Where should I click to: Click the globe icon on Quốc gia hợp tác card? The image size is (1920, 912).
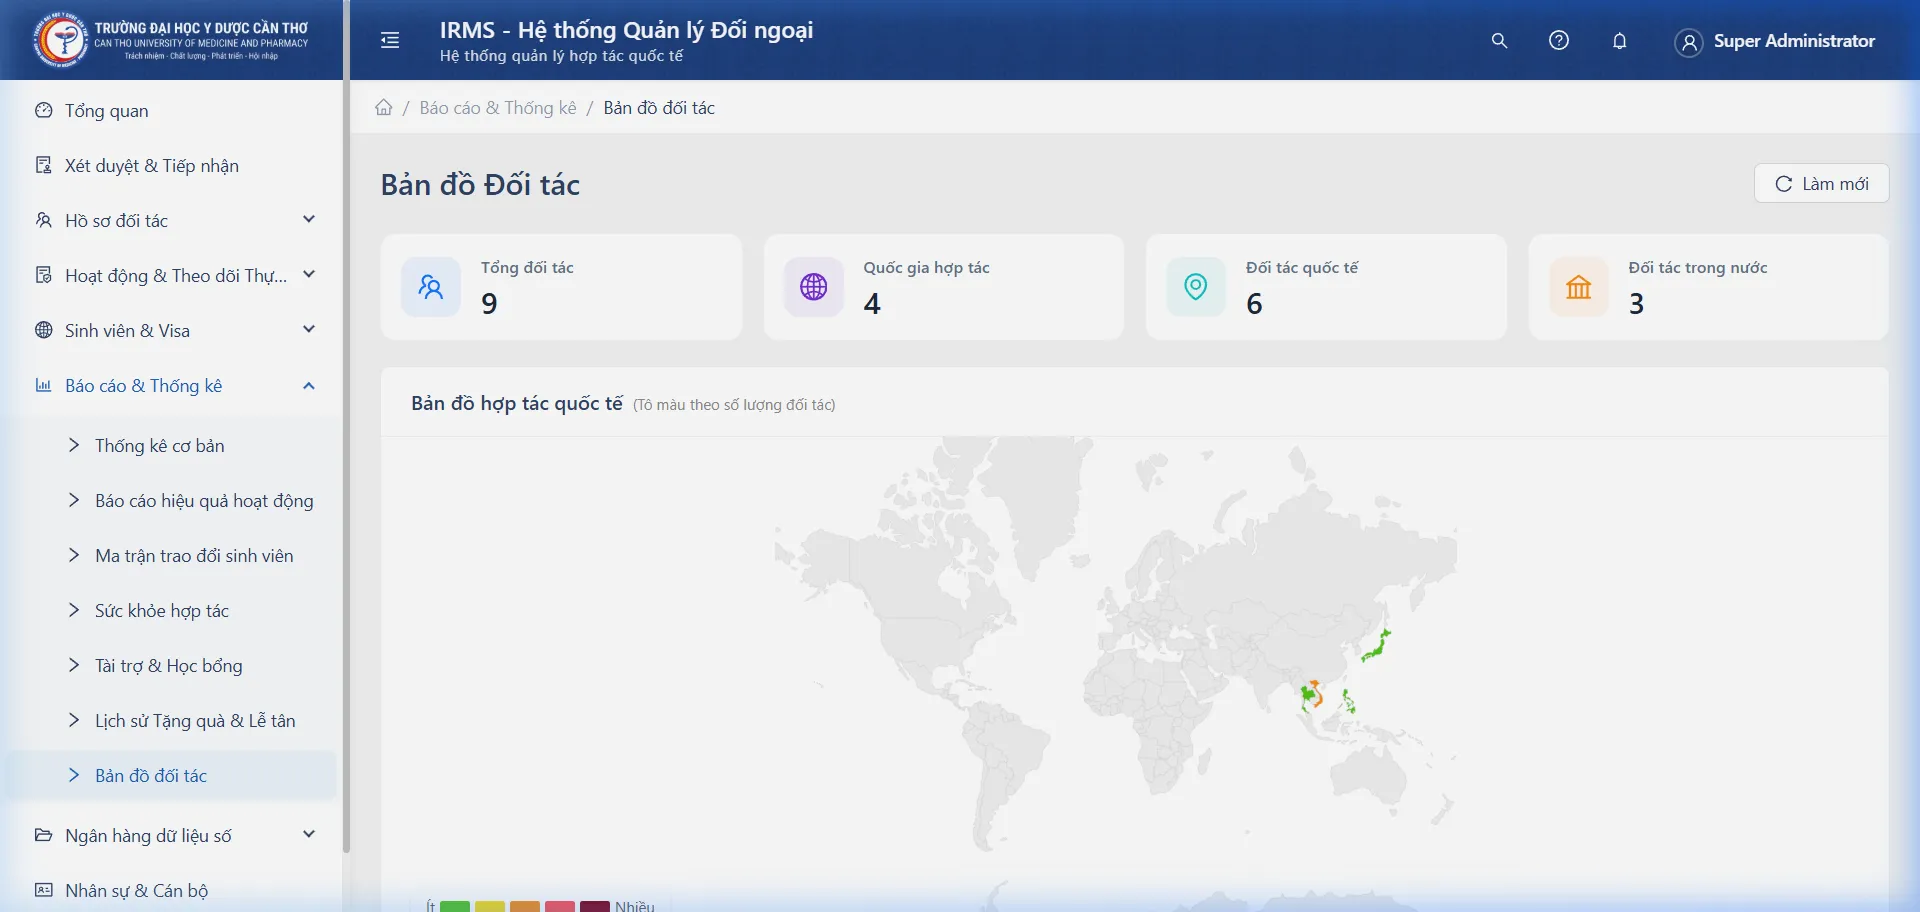pos(813,287)
